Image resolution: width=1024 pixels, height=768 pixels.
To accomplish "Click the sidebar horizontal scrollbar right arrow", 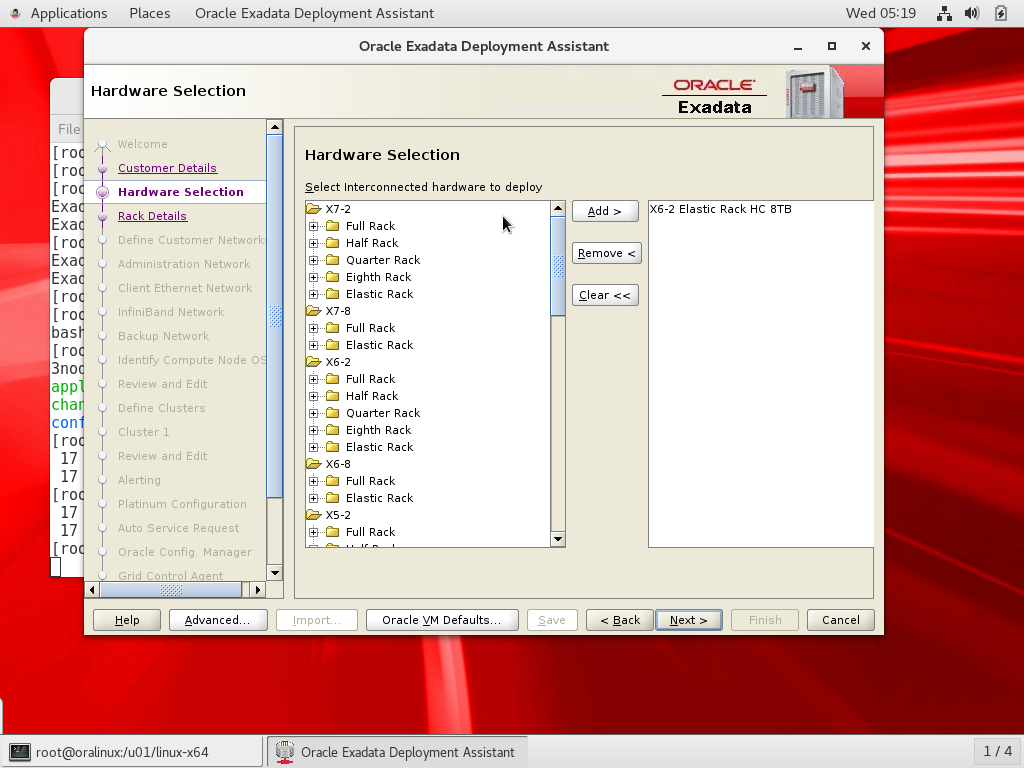I will click(259, 590).
